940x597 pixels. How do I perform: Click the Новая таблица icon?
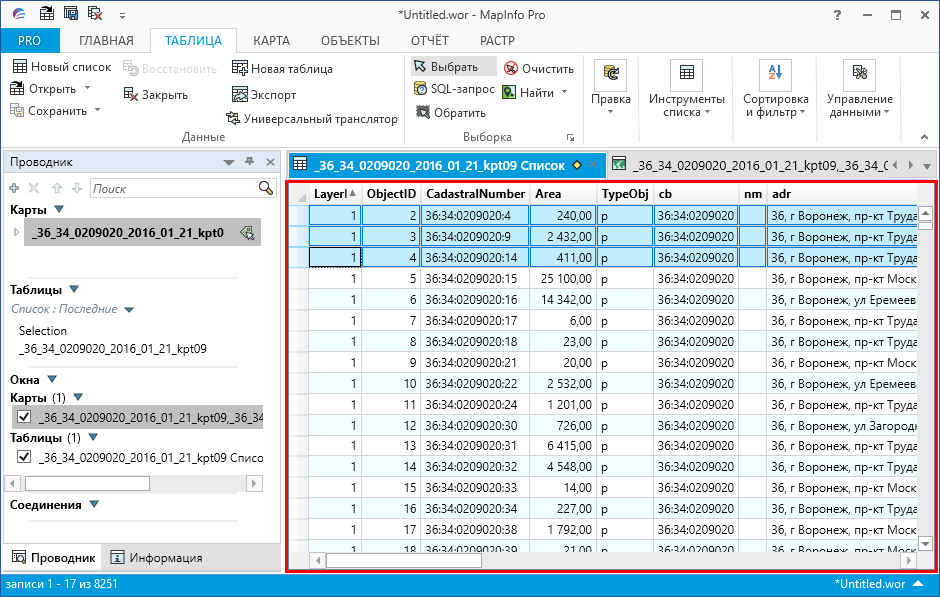240,69
